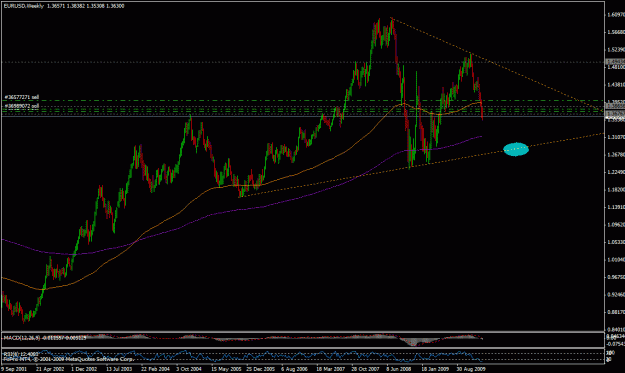Click the 1.2249 price scale label
Screen dimensions: 625x373
pos(616,172)
